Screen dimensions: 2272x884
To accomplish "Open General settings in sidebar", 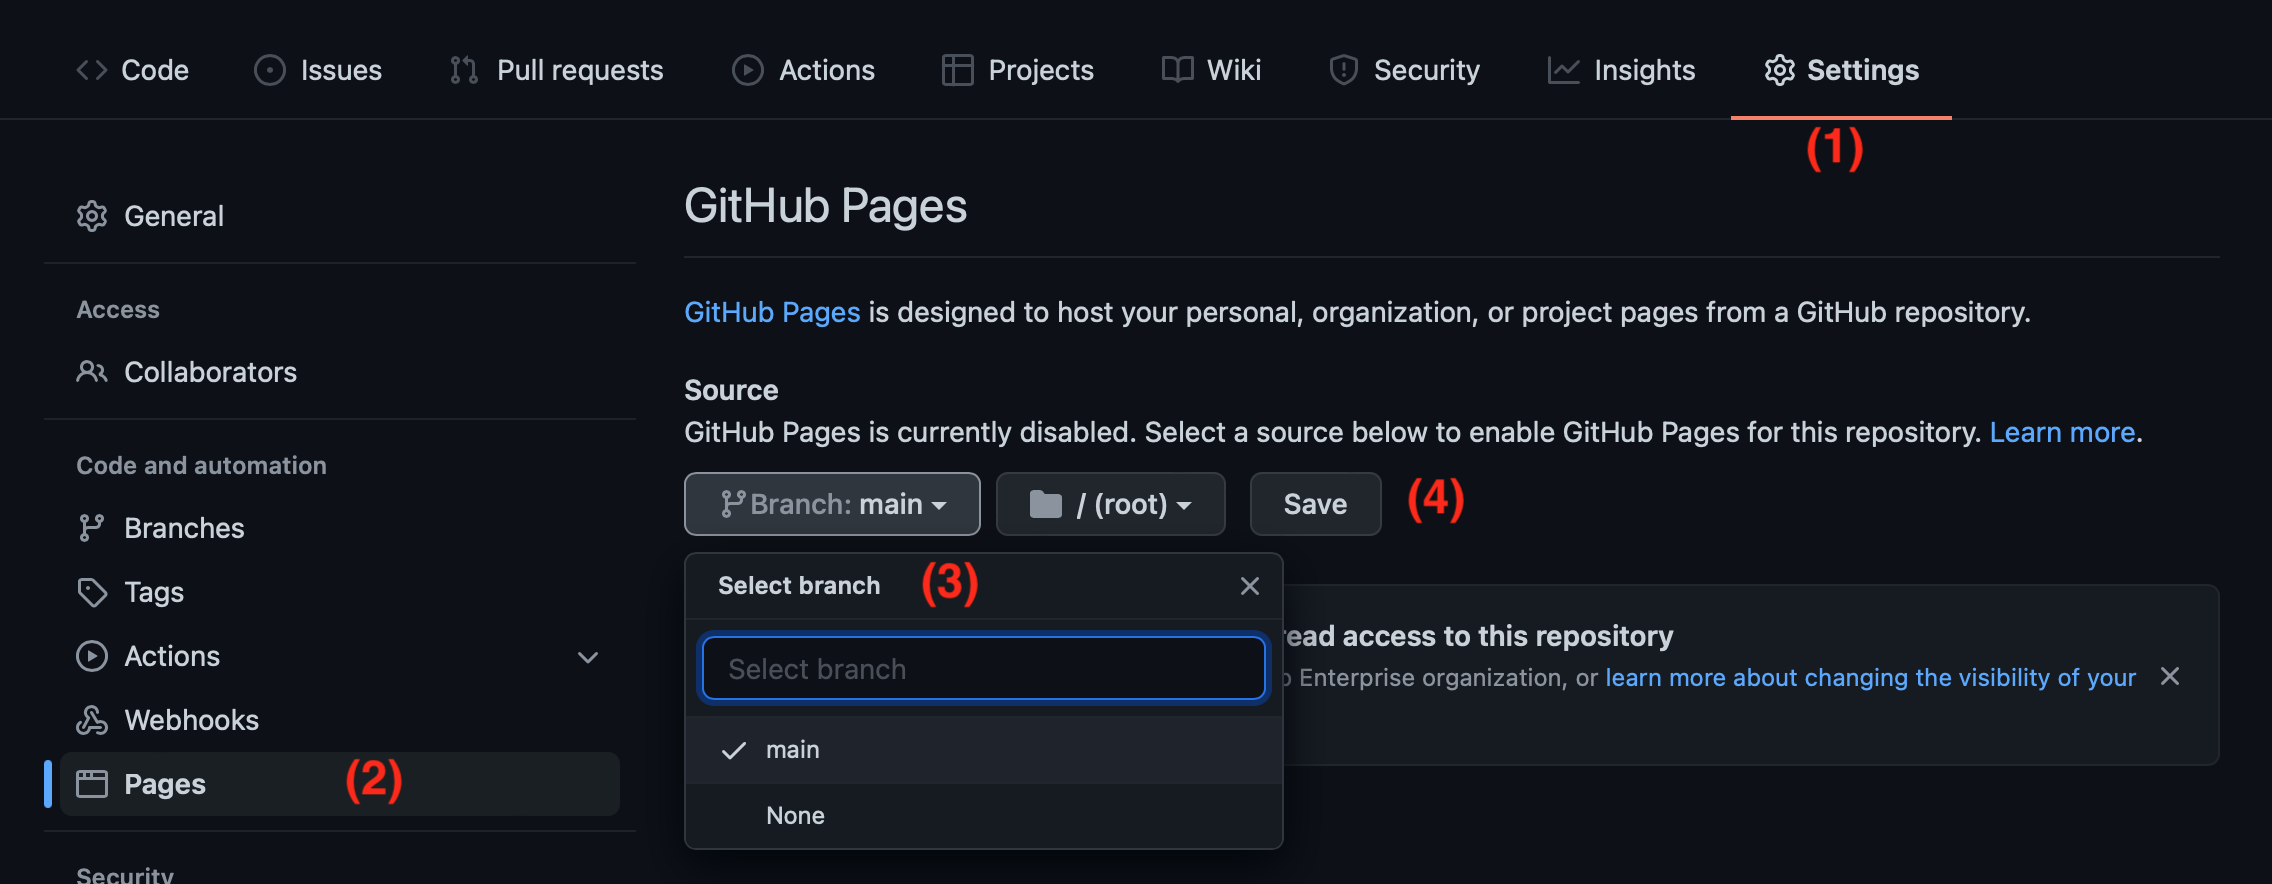I will tap(173, 216).
